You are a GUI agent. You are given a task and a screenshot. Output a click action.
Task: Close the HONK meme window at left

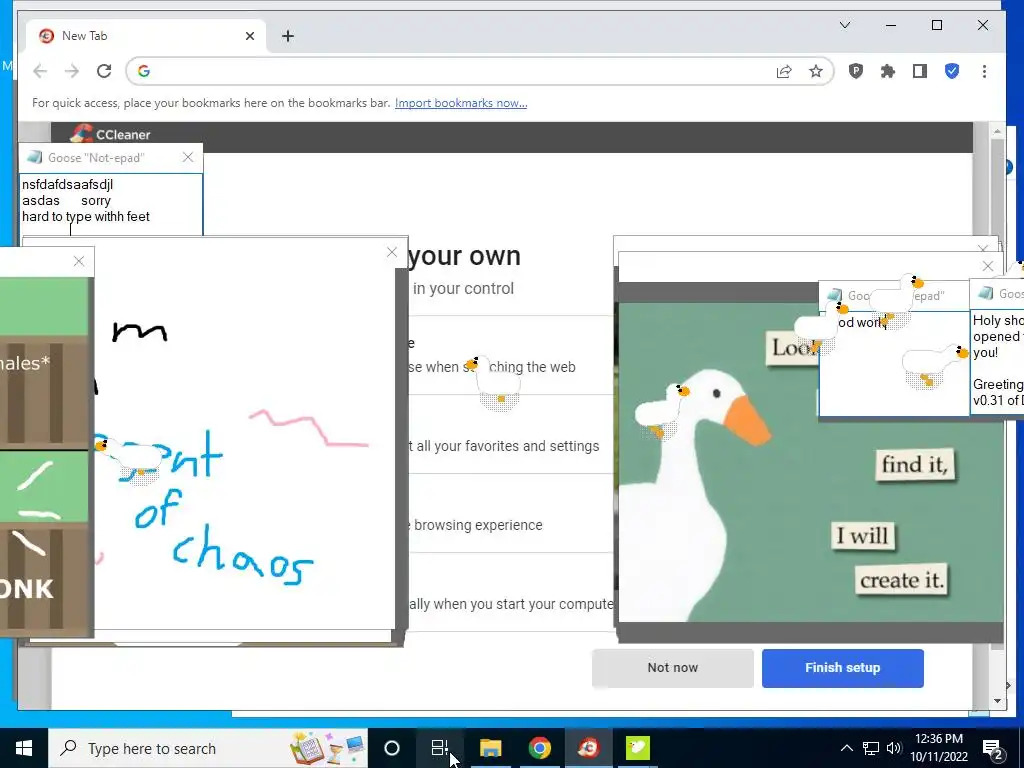tap(79, 261)
